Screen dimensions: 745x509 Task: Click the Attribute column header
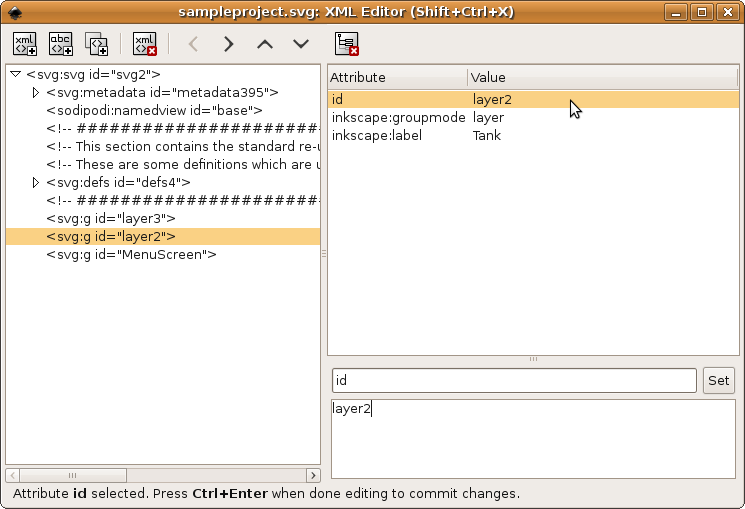398,77
